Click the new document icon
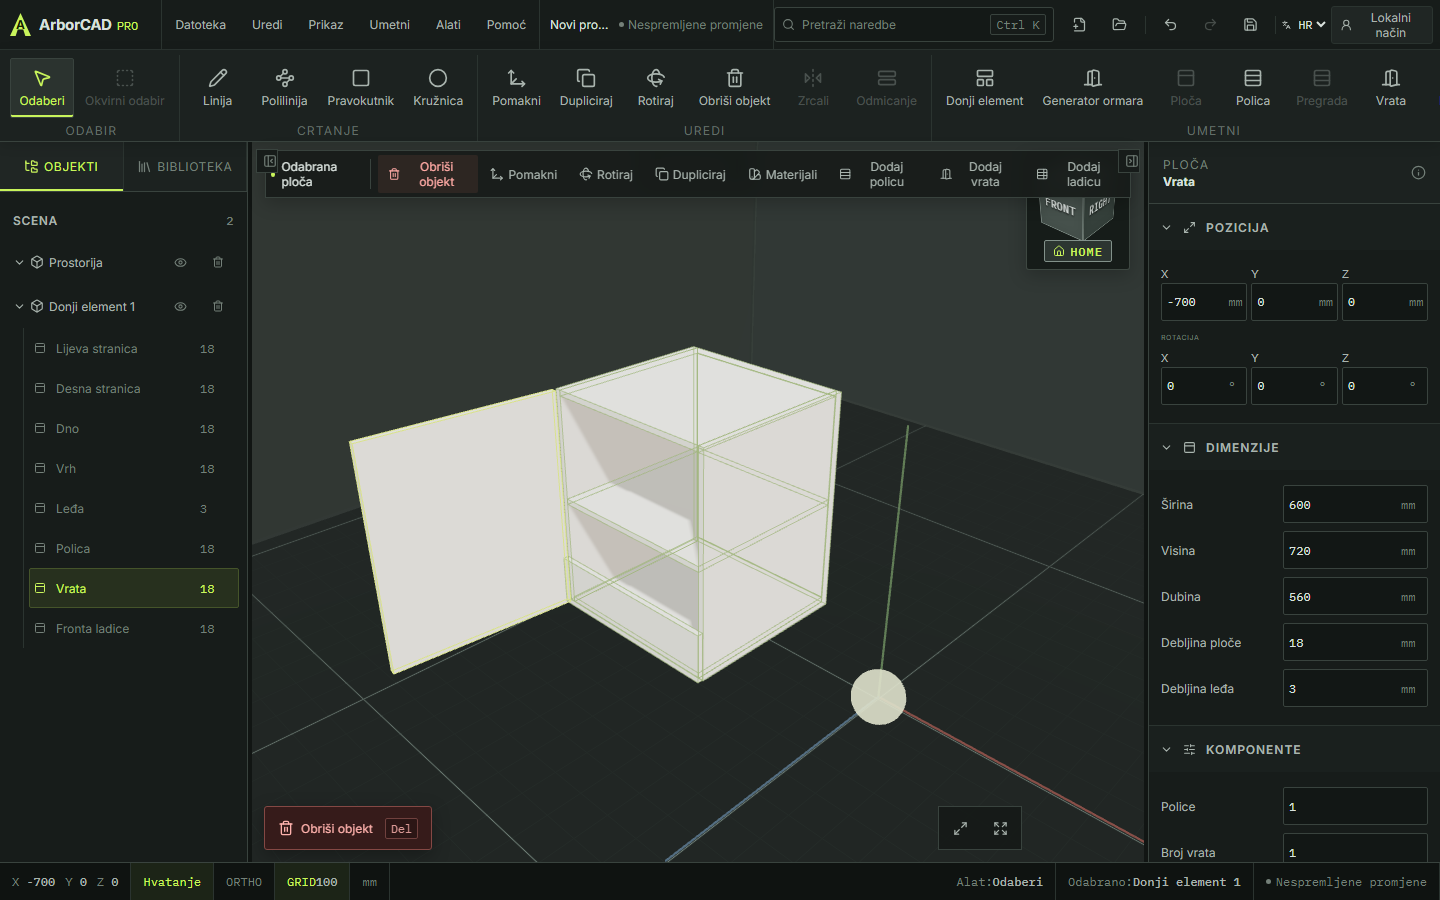 pyautogui.click(x=1079, y=25)
